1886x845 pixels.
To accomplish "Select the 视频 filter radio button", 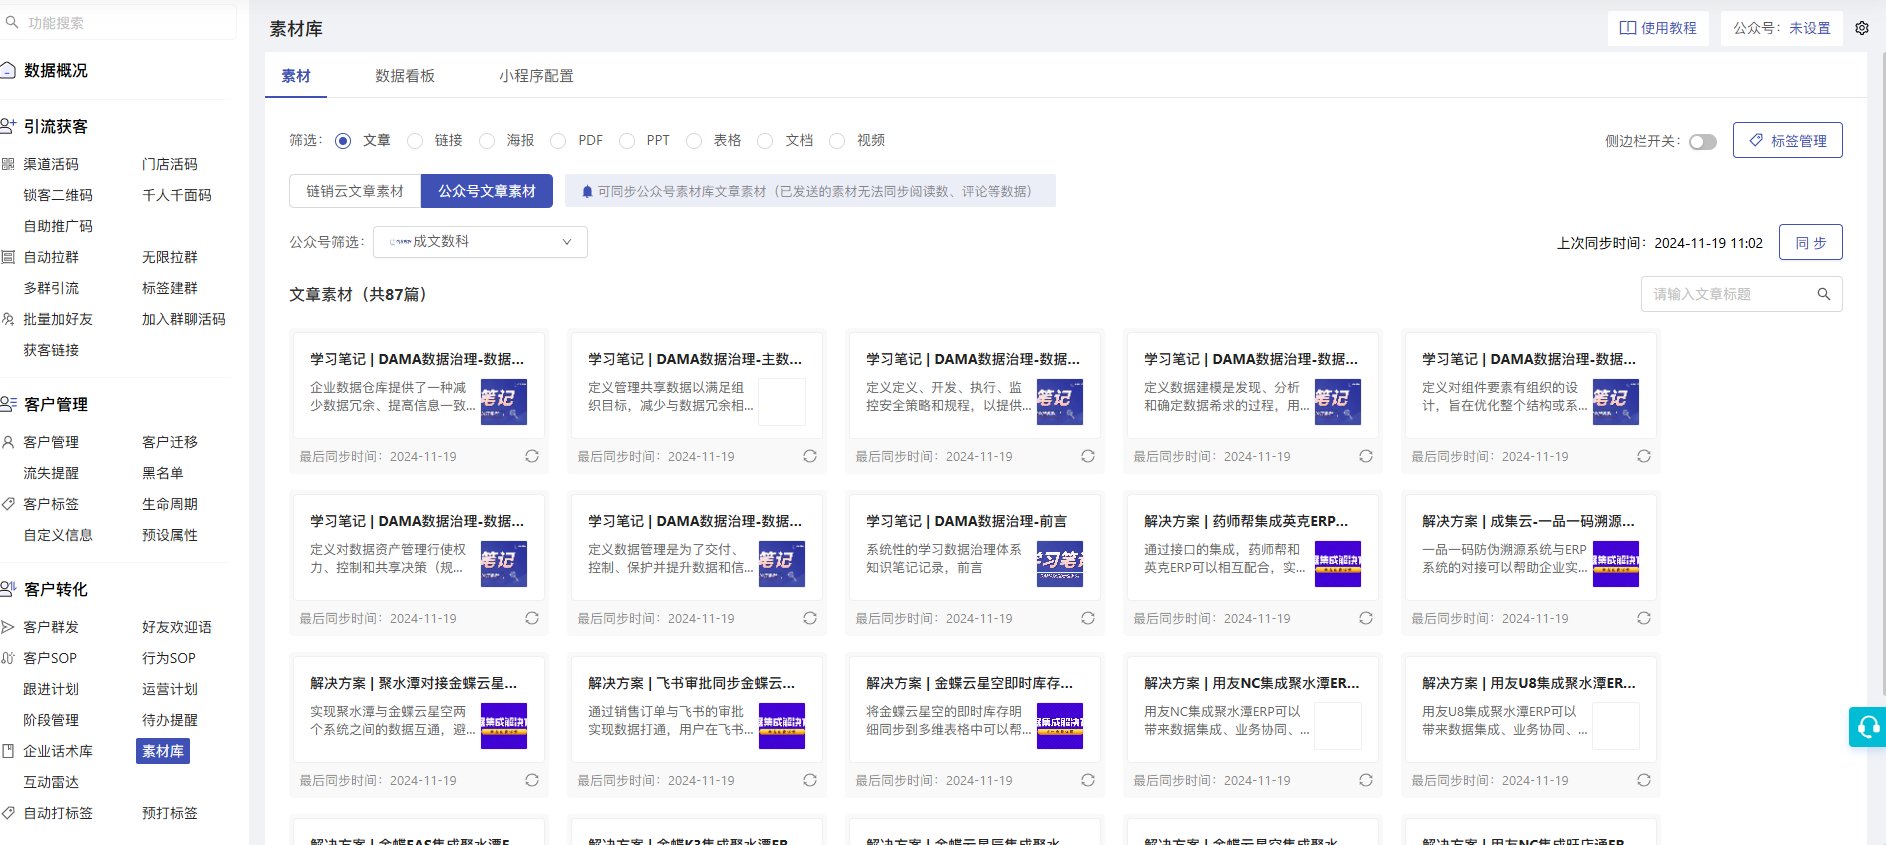I will click(x=837, y=141).
